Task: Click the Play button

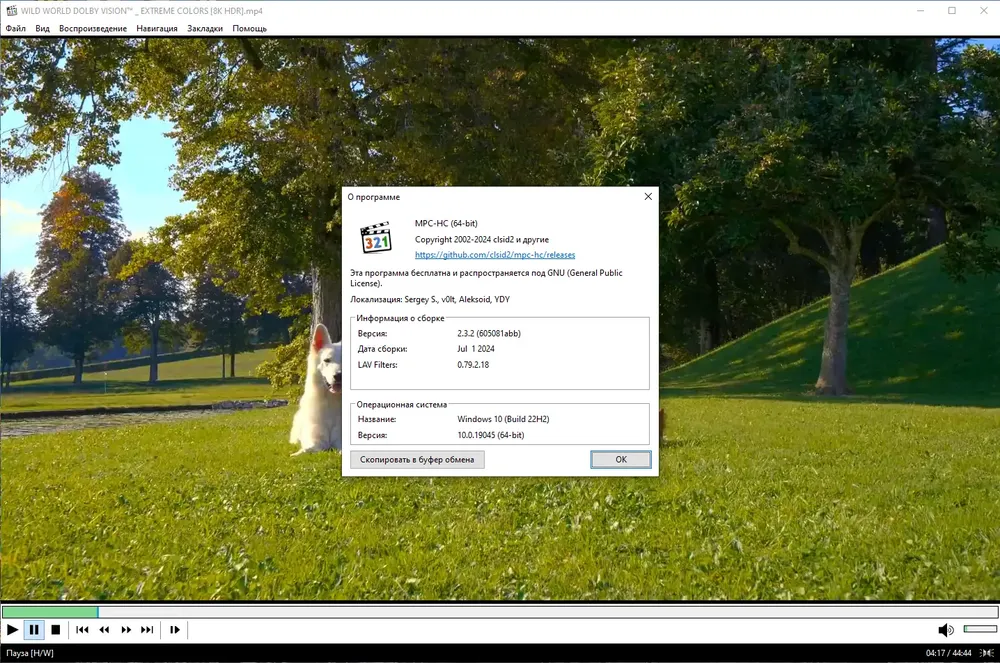Action: click(12, 630)
